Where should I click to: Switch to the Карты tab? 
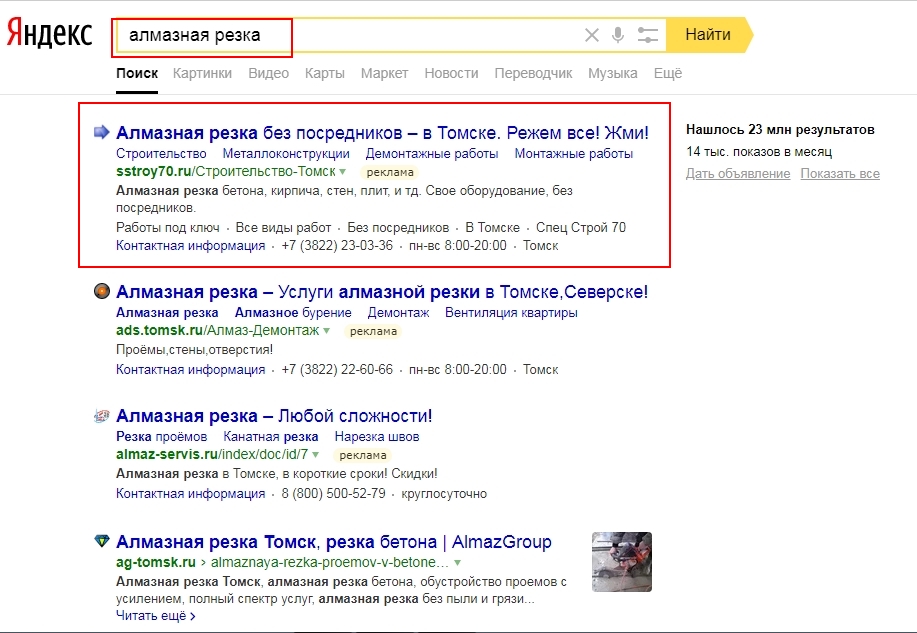click(325, 73)
